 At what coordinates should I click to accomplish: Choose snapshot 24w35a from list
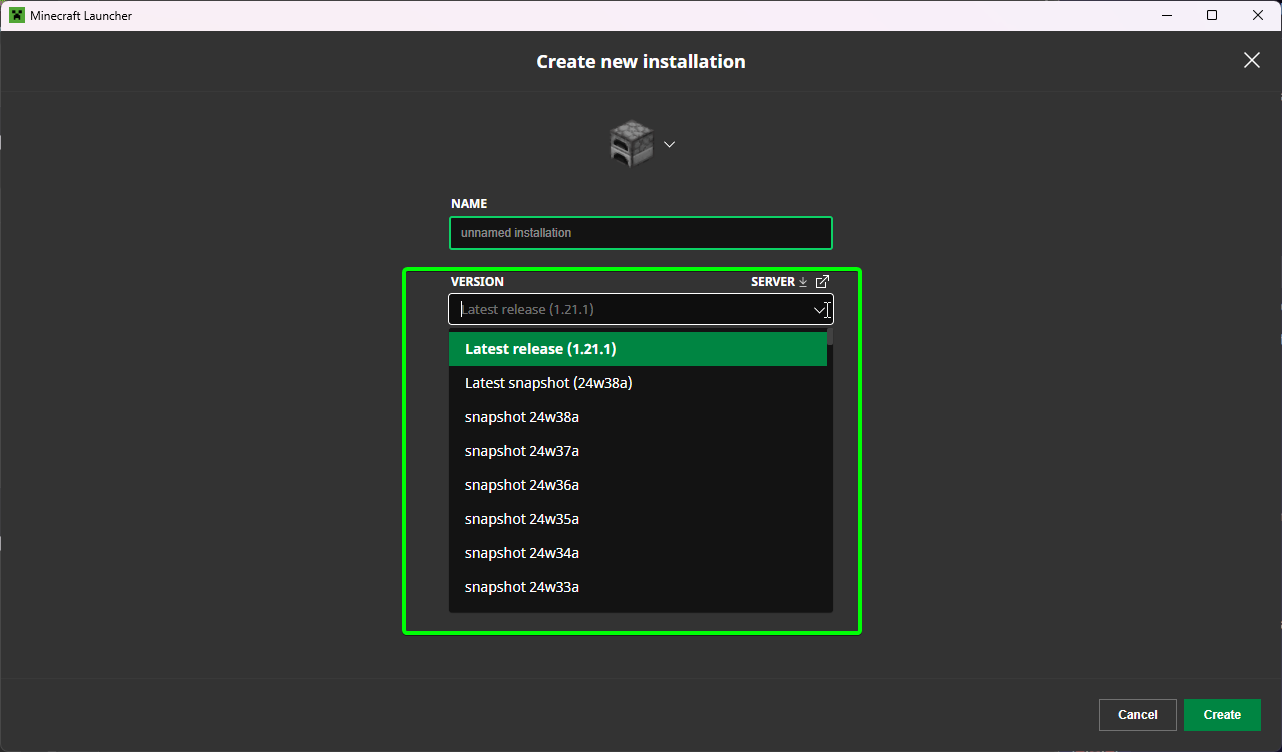pos(638,519)
